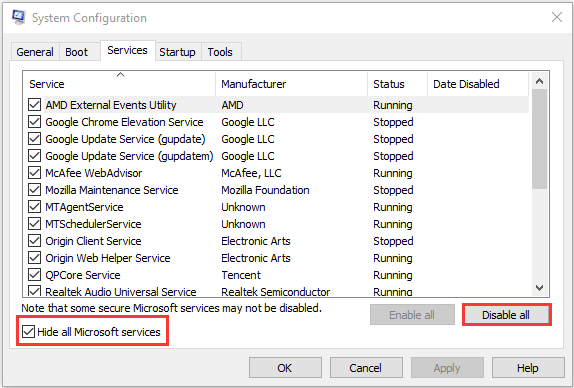Screen dimensions: 574x388
Task: Click the Tencent manufacturer cell
Action: (241, 275)
